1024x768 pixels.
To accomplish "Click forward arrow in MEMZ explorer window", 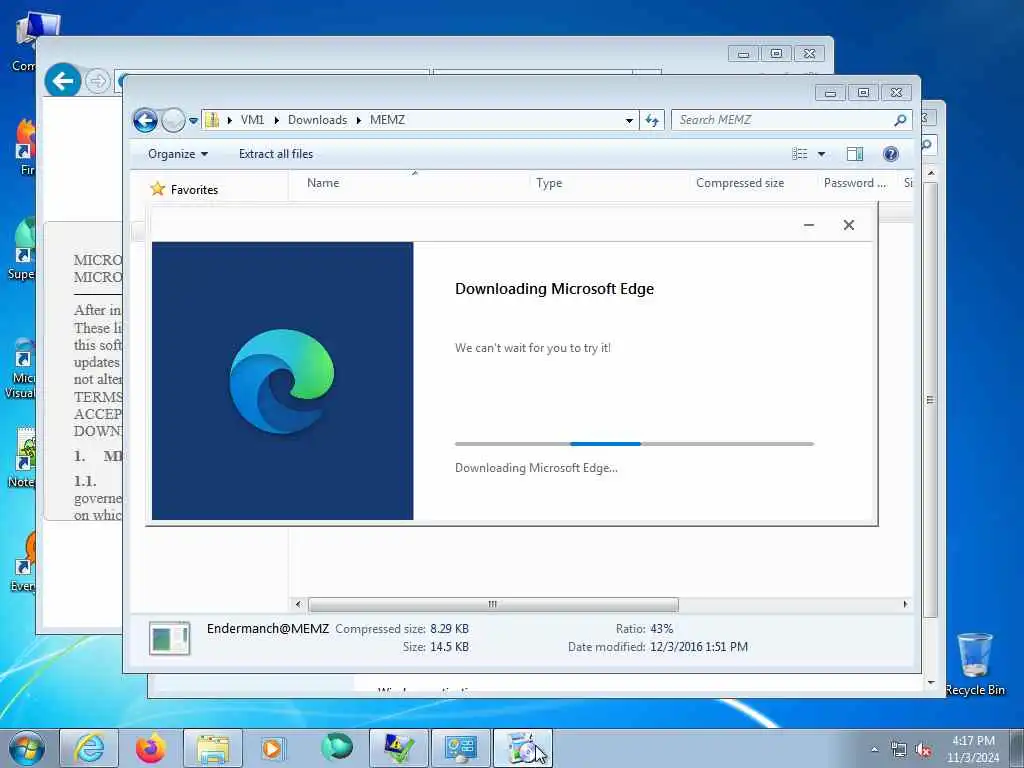I will click(x=173, y=120).
